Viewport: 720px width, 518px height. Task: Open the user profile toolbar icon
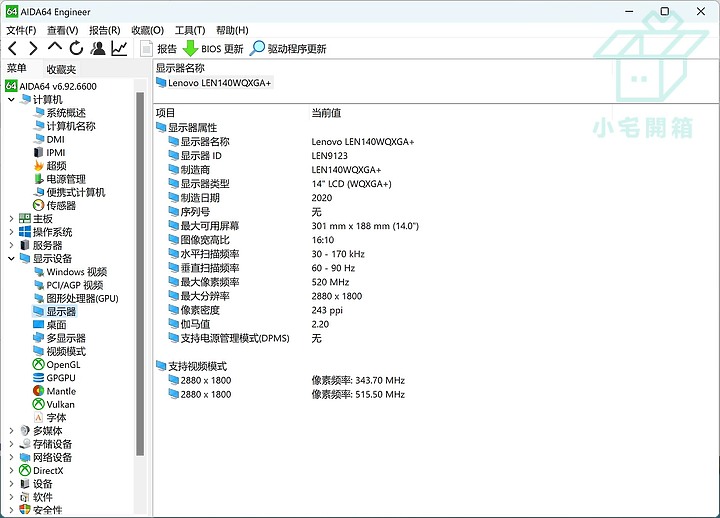[98, 48]
